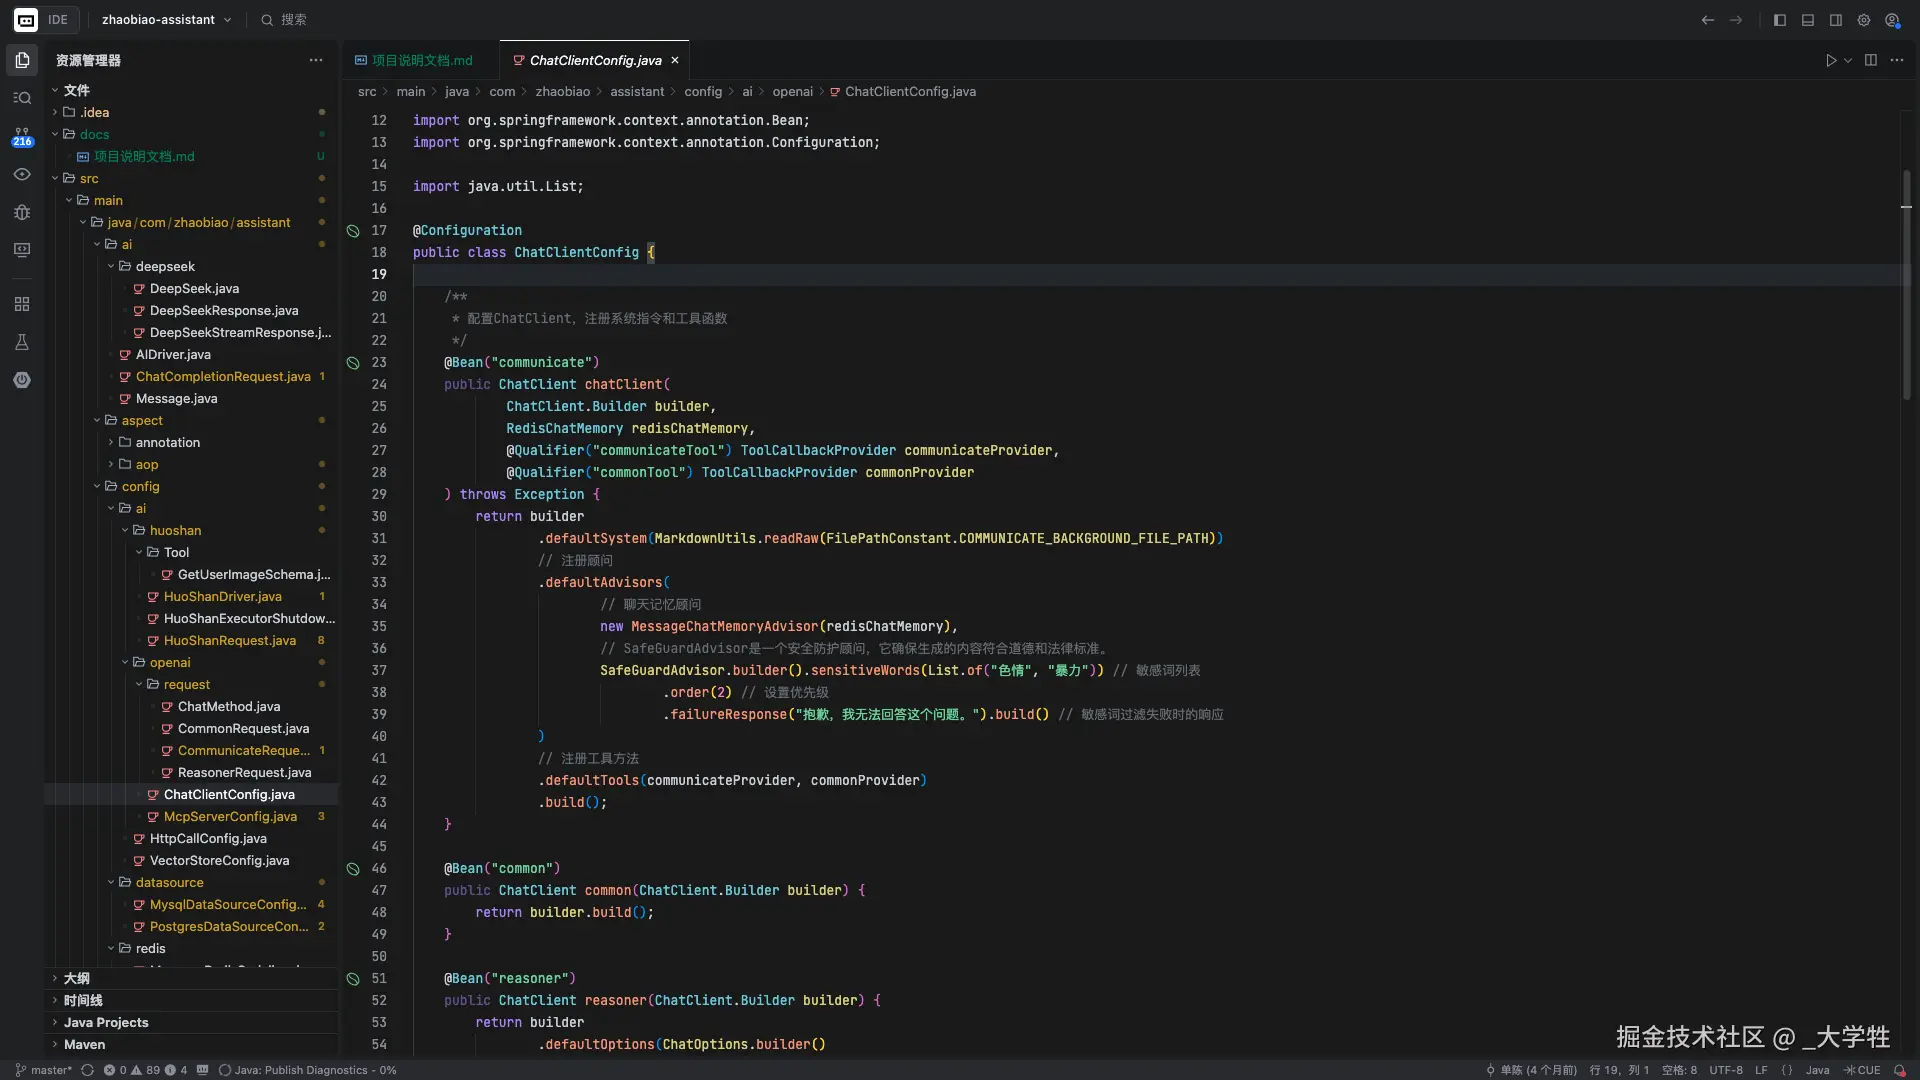The height and width of the screenshot is (1080, 1920).
Task: Click the master branch in status bar
Action: (x=44, y=1070)
